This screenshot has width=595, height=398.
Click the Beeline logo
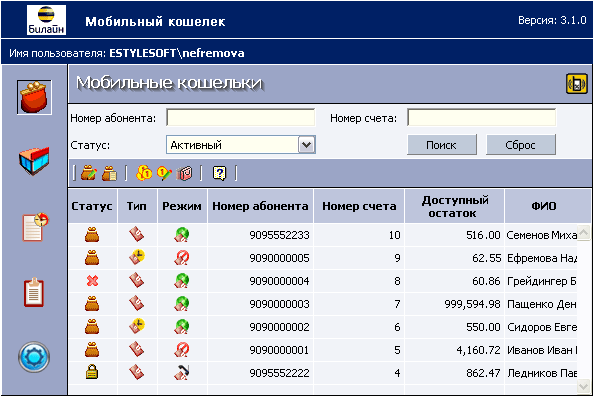tap(46, 20)
